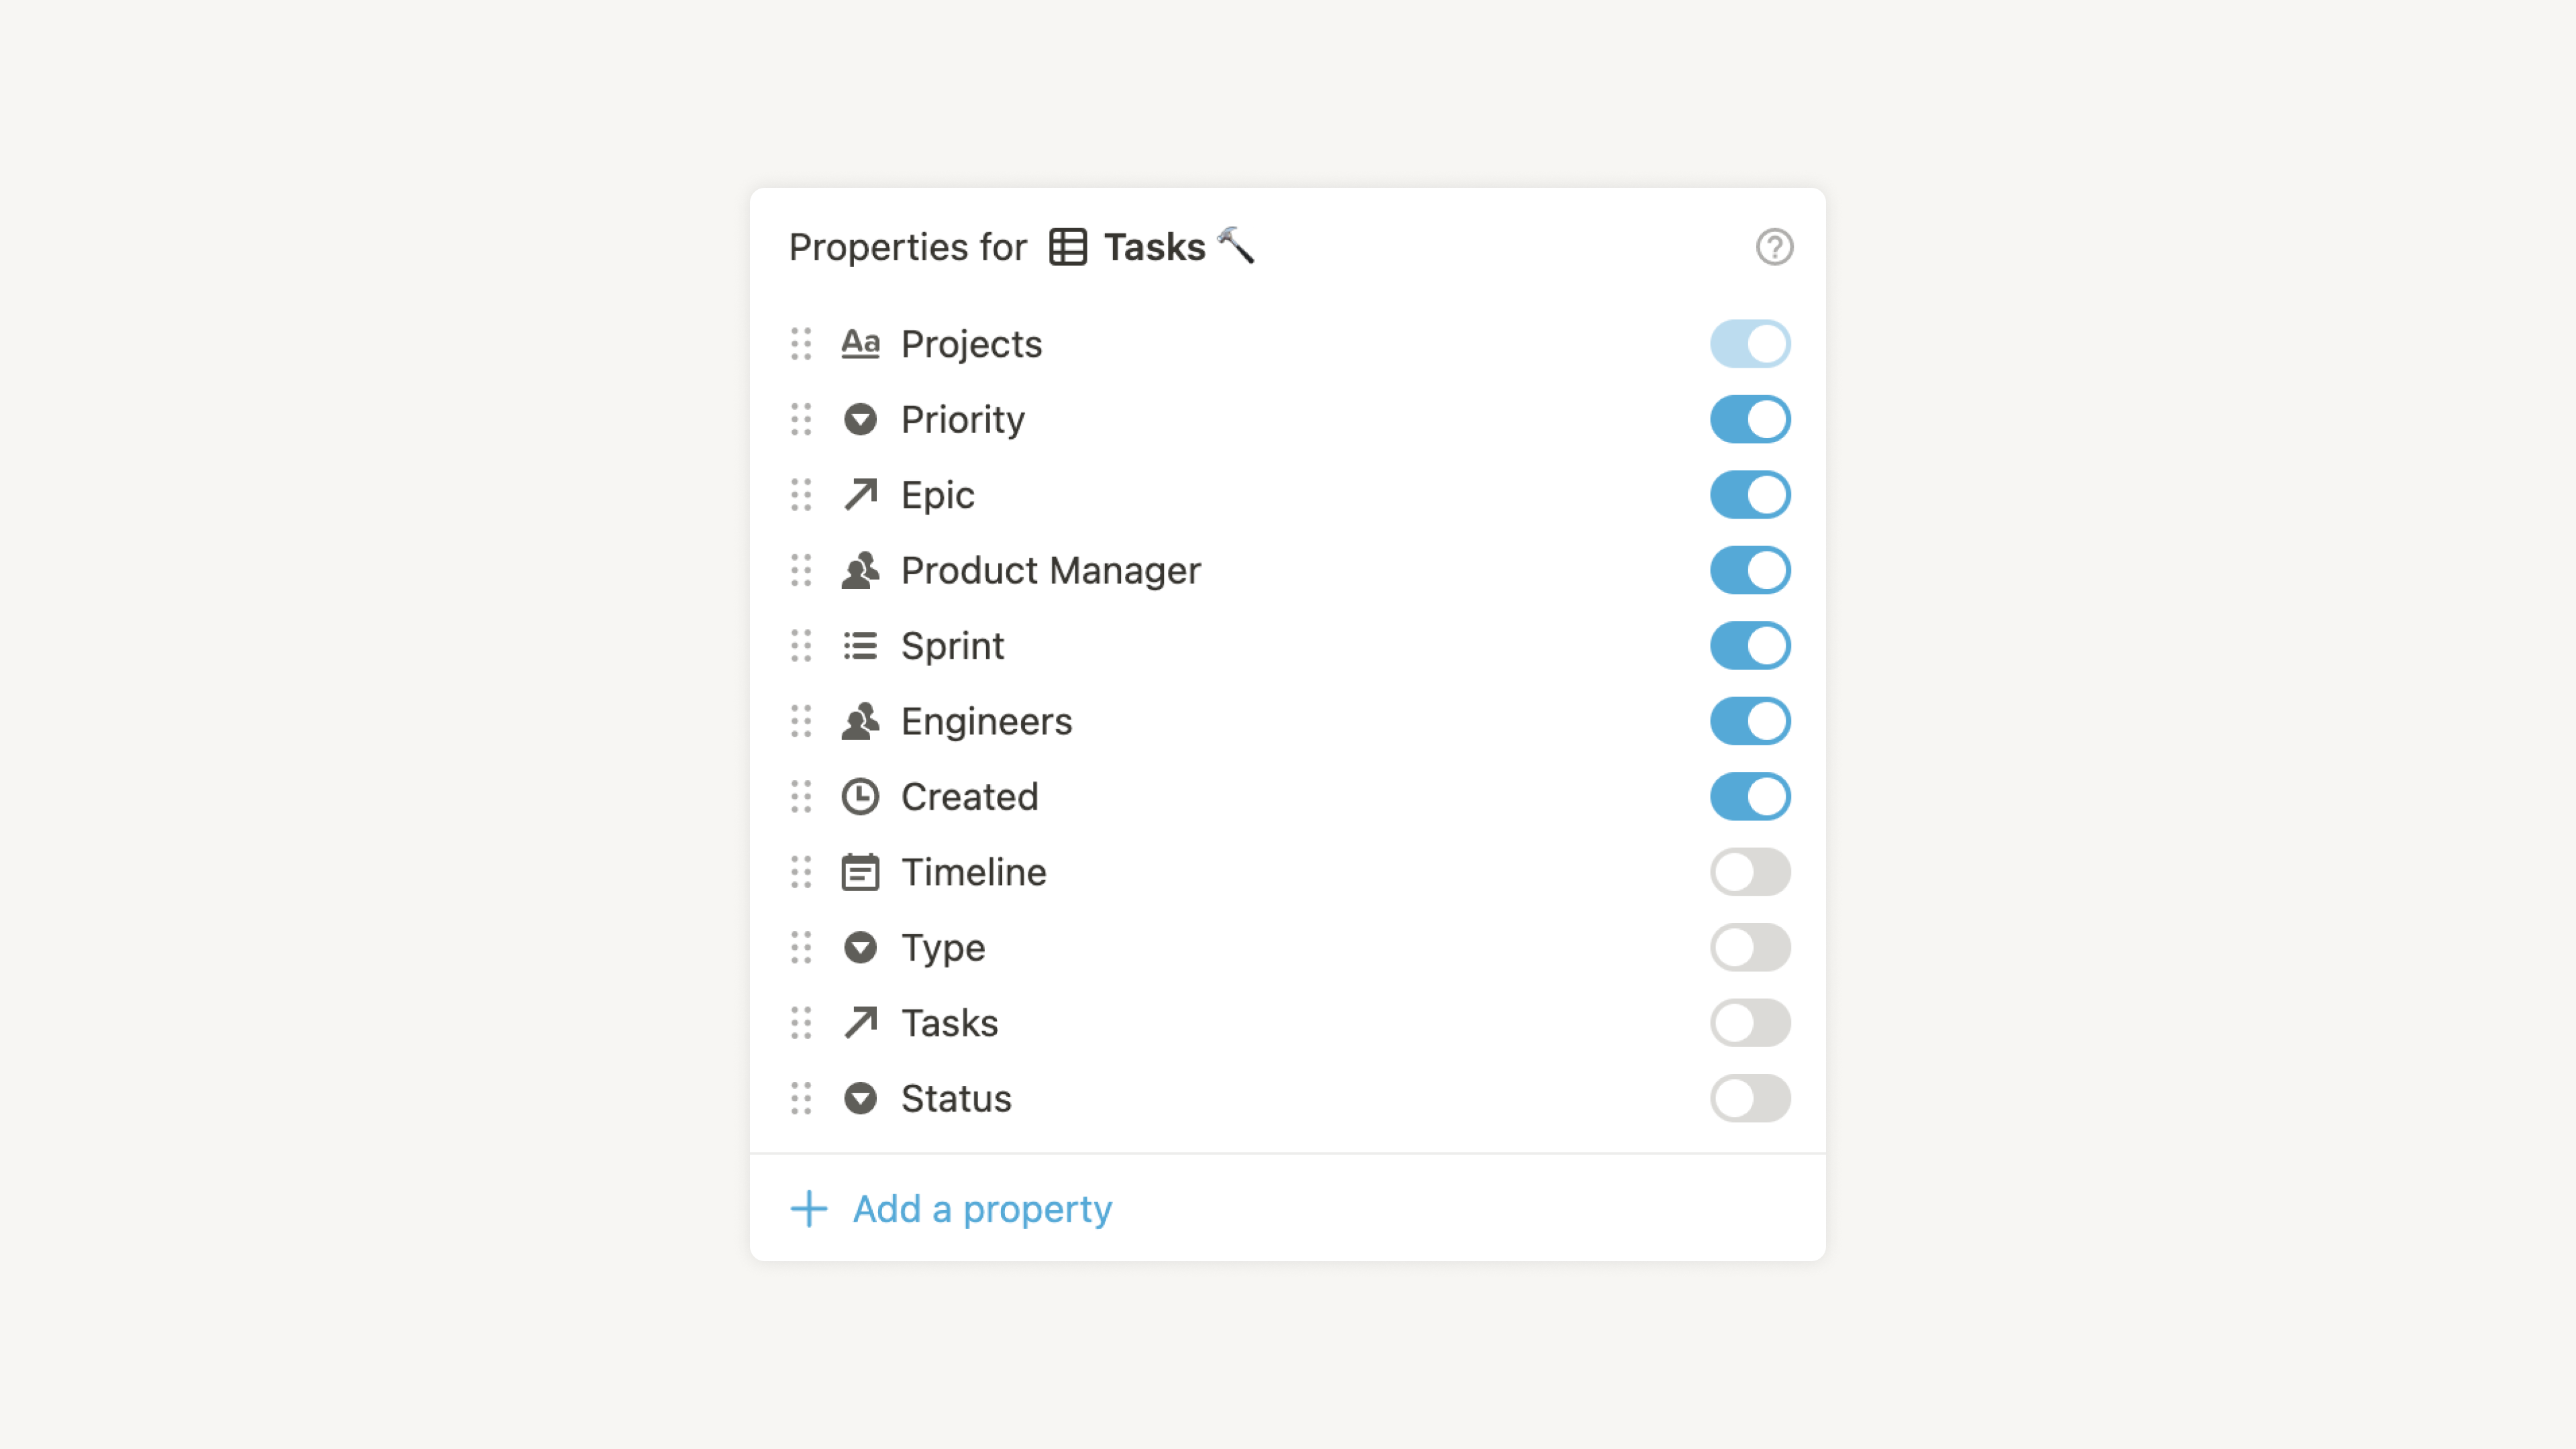Click the shield icon next to Type

[x=861, y=947]
